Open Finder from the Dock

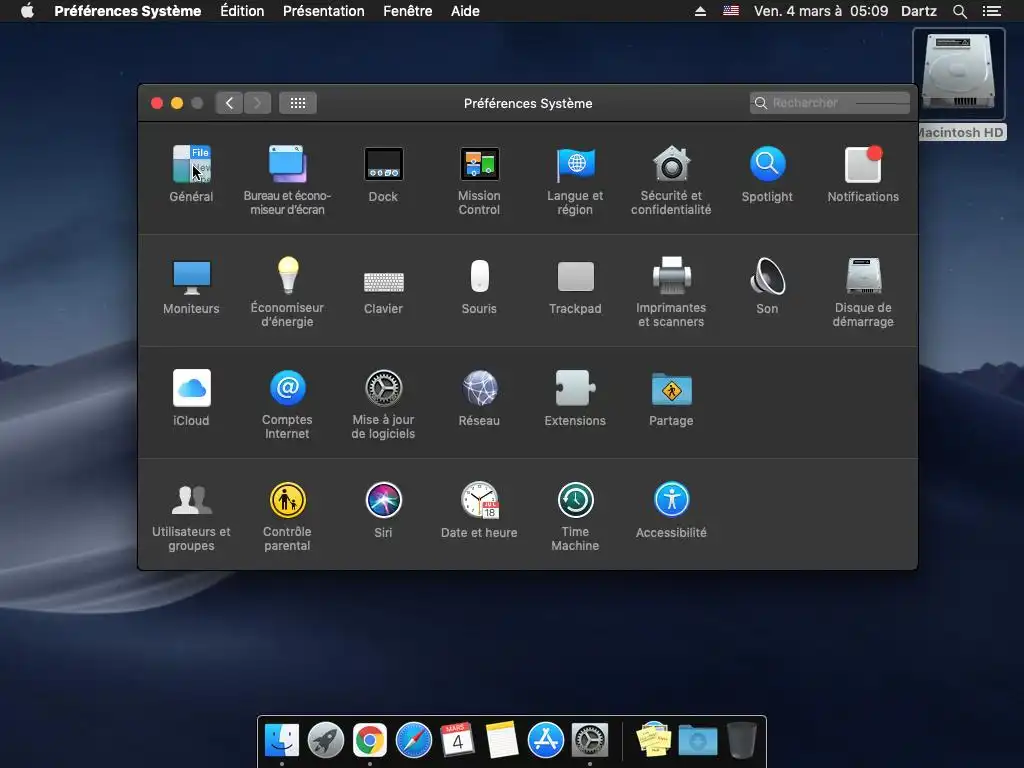pos(282,741)
